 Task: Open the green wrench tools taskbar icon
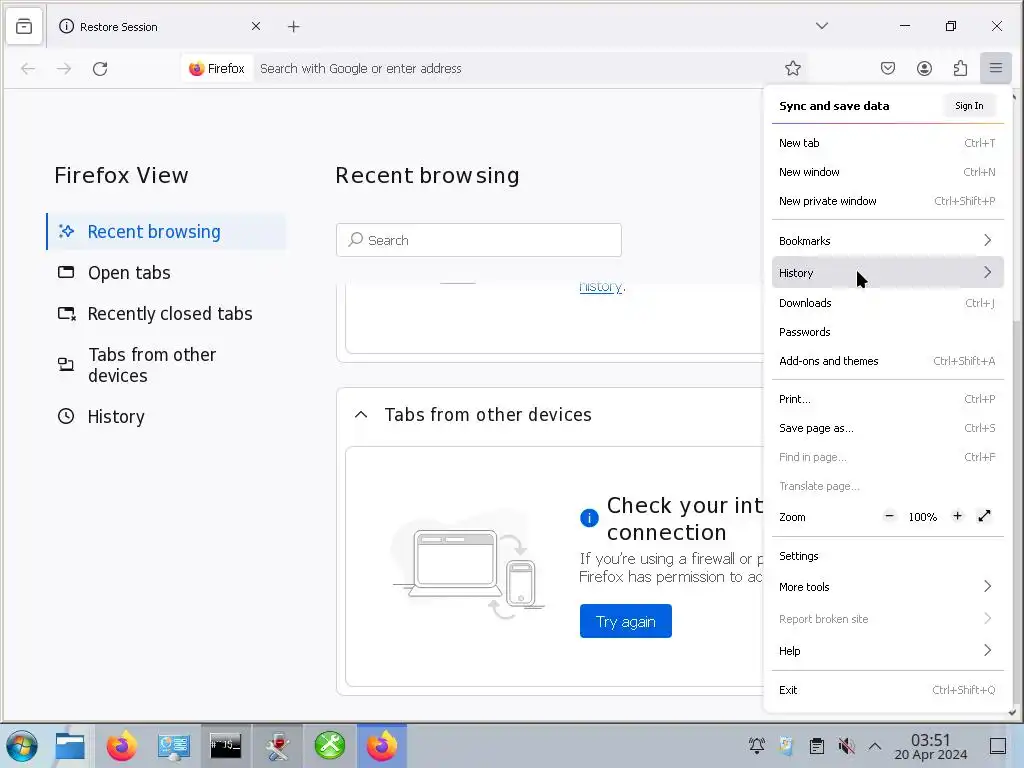330,746
